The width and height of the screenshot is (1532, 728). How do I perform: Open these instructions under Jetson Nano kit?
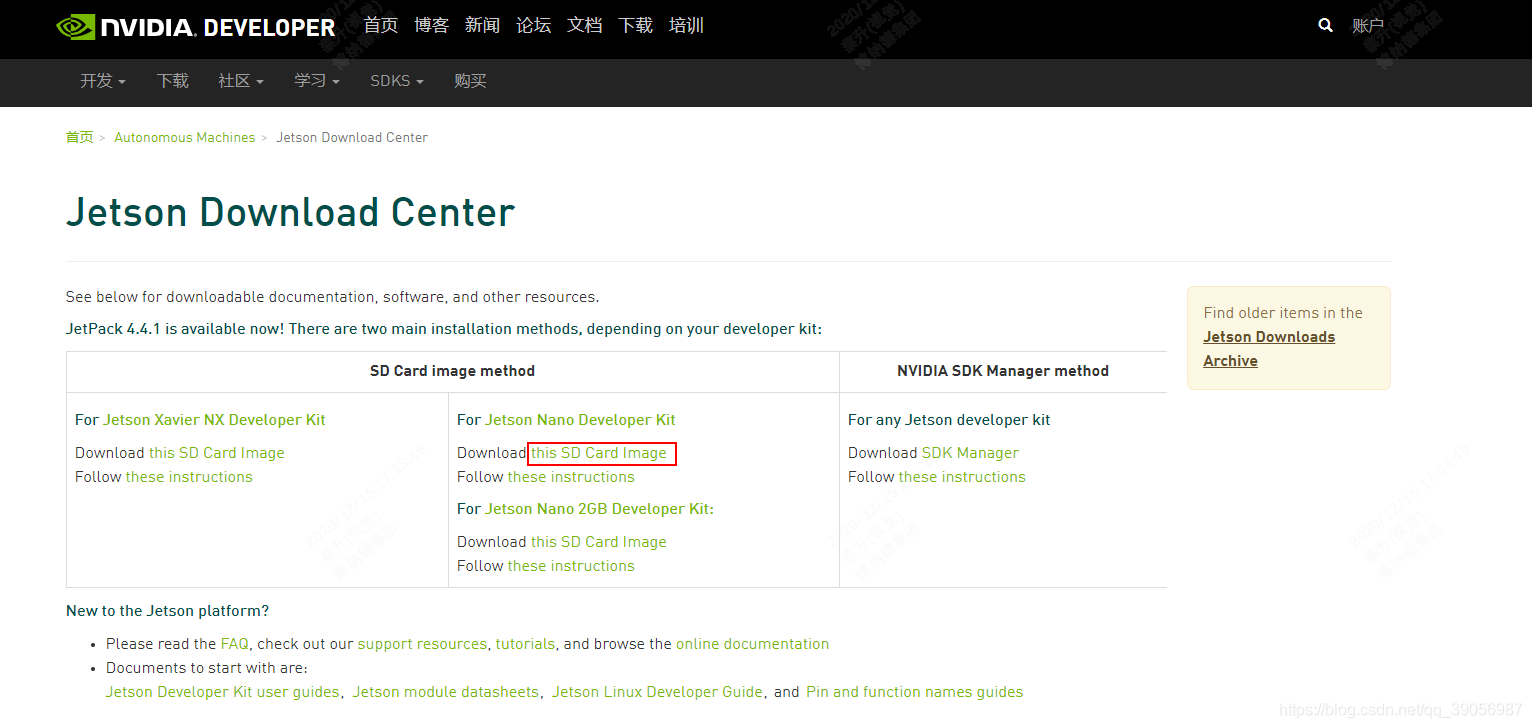[x=571, y=477]
